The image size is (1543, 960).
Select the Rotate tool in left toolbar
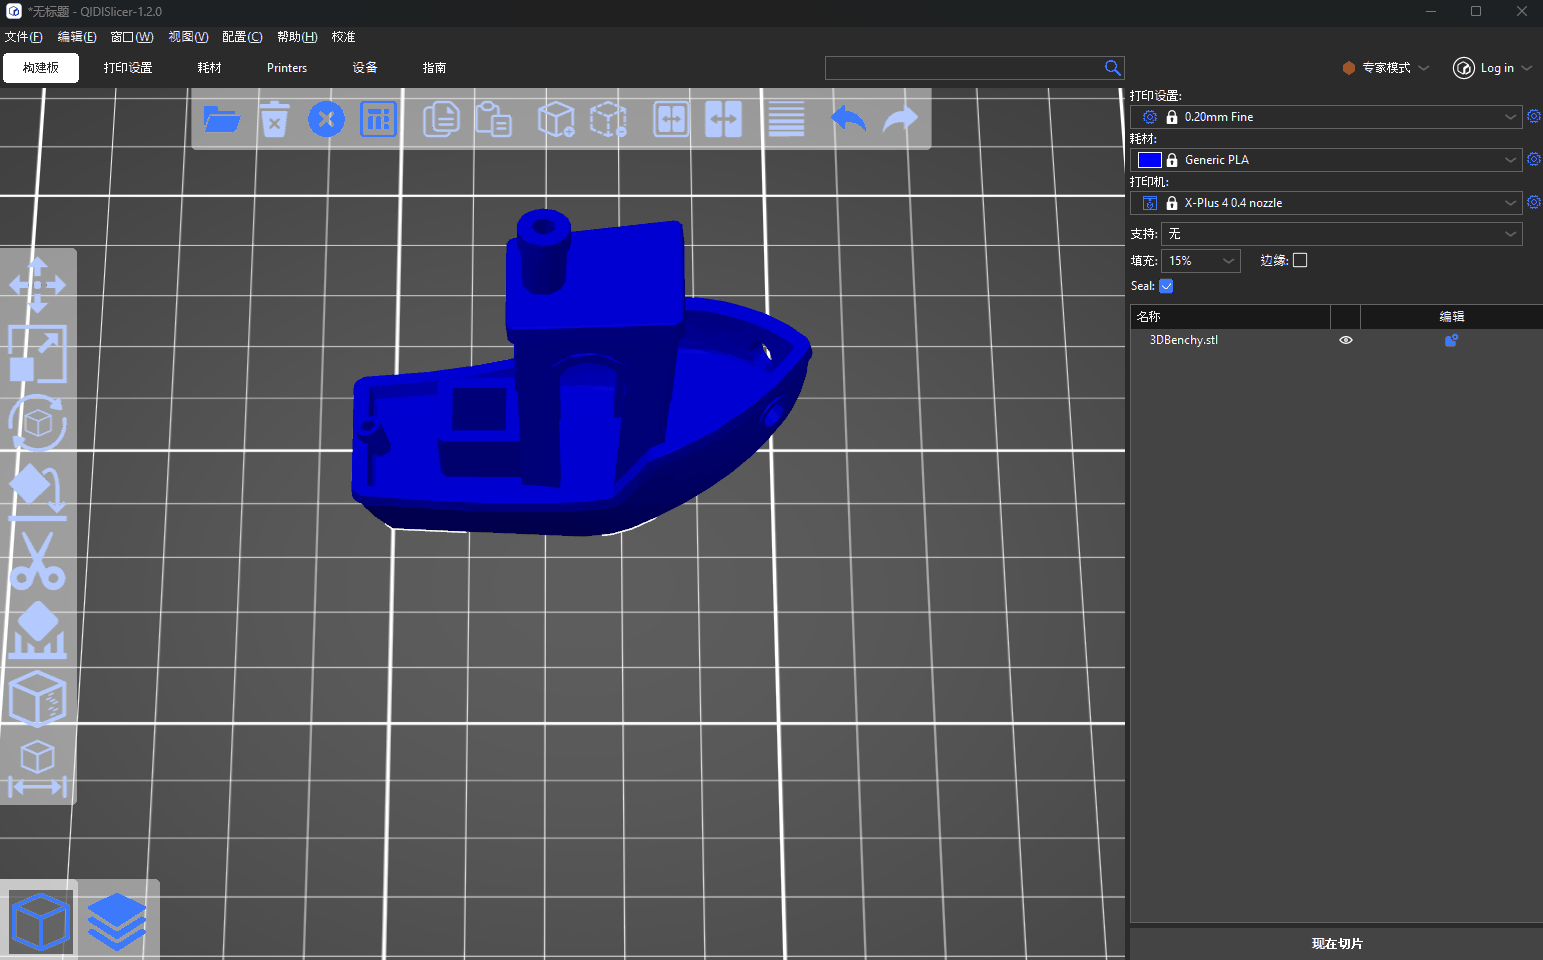tap(37, 423)
